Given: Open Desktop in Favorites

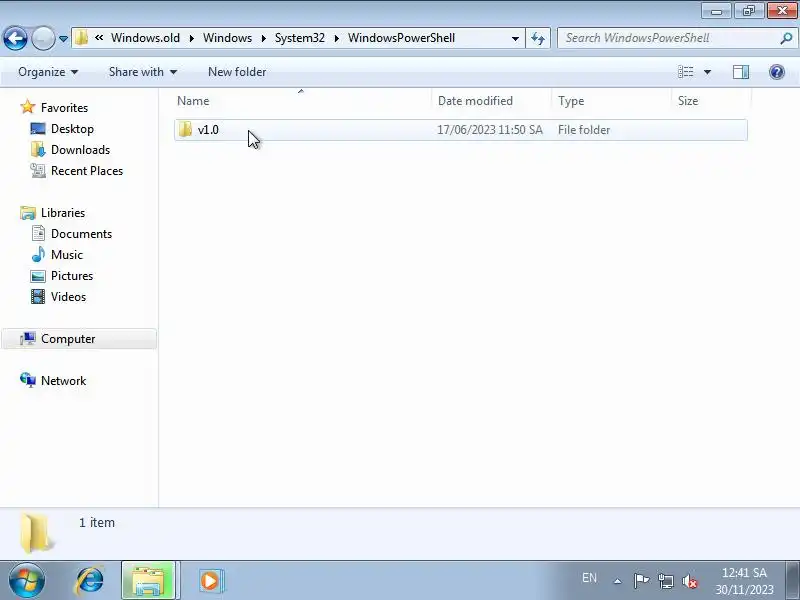Looking at the screenshot, I should click(x=72, y=129).
